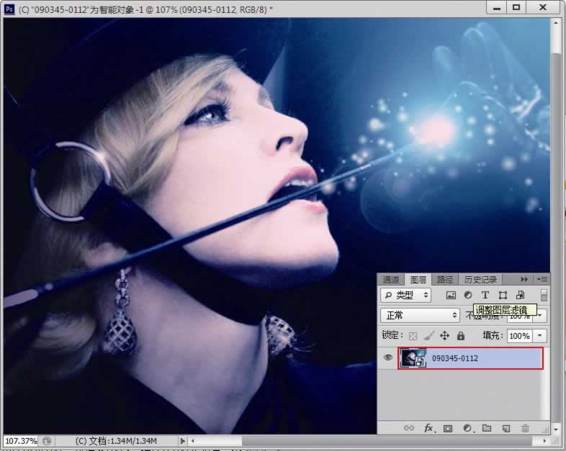Filter layers by type (T icon)
Screen dimensions: 566x451
pos(485,295)
